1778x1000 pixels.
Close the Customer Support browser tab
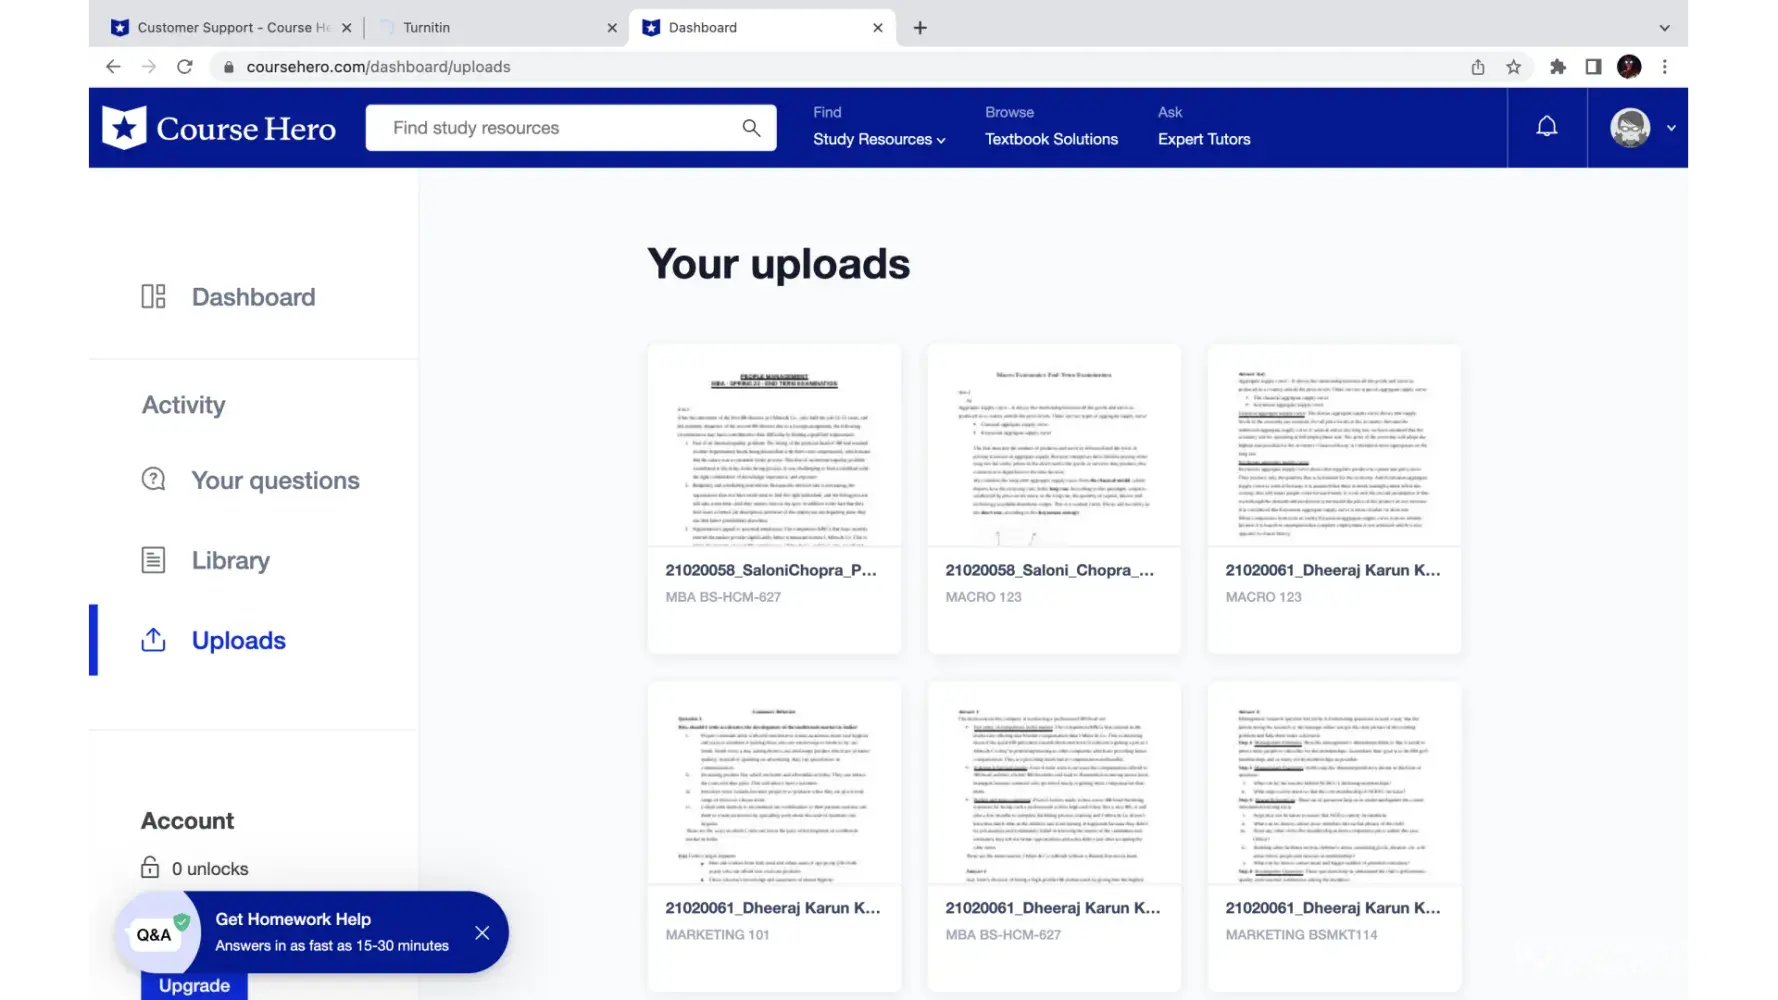pyautogui.click(x=347, y=28)
